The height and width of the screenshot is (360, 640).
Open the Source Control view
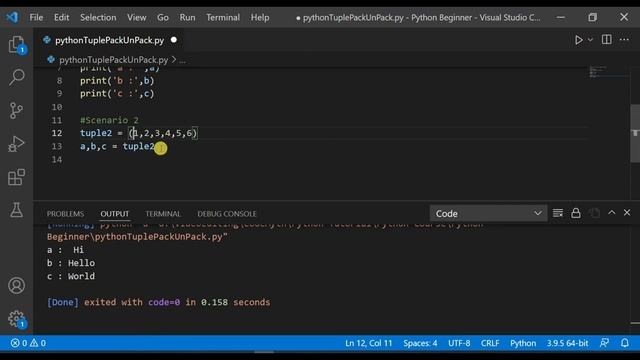(x=16, y=111)
